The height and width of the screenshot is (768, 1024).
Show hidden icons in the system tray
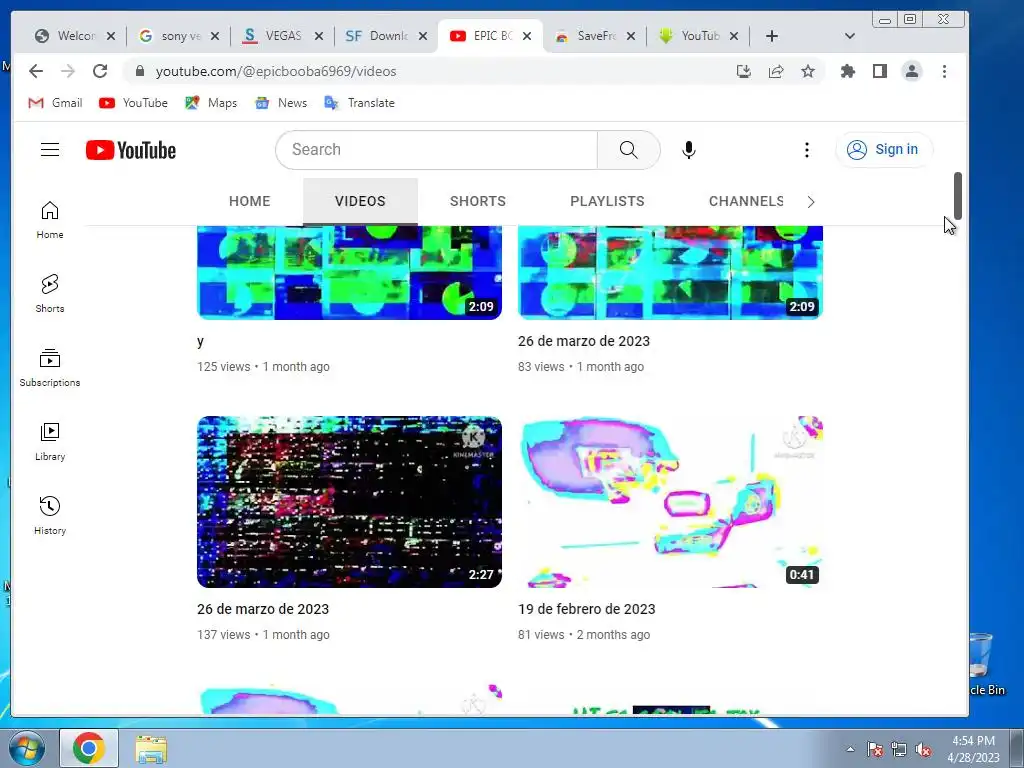point(850,749)
